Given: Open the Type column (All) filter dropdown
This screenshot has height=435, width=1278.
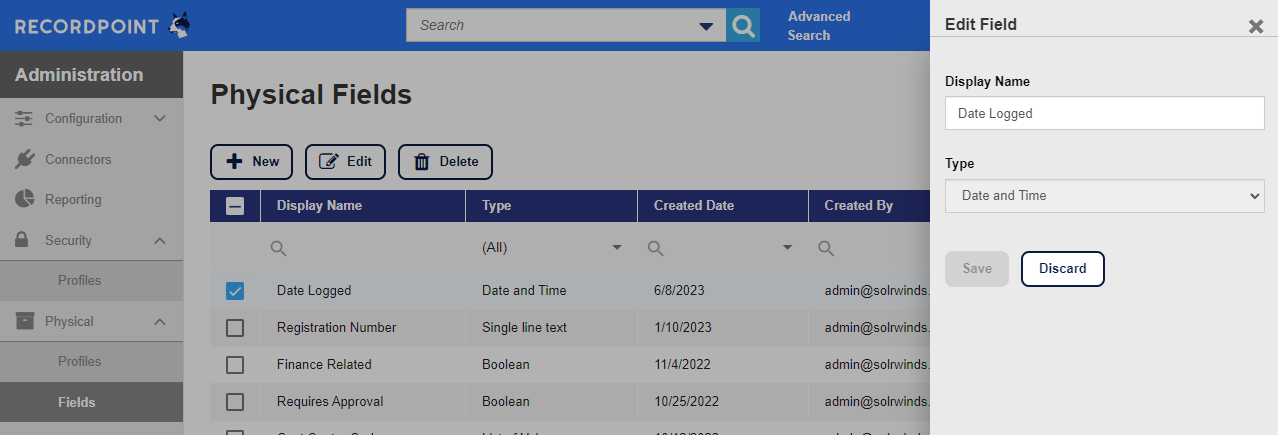Looking at the screenshot, I should tap(616, 248).
